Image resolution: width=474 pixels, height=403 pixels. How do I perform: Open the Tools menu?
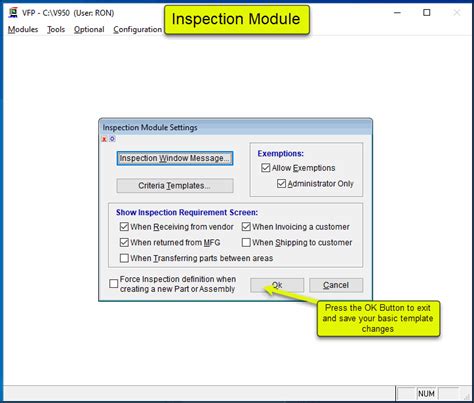click(x=56, y=30)
